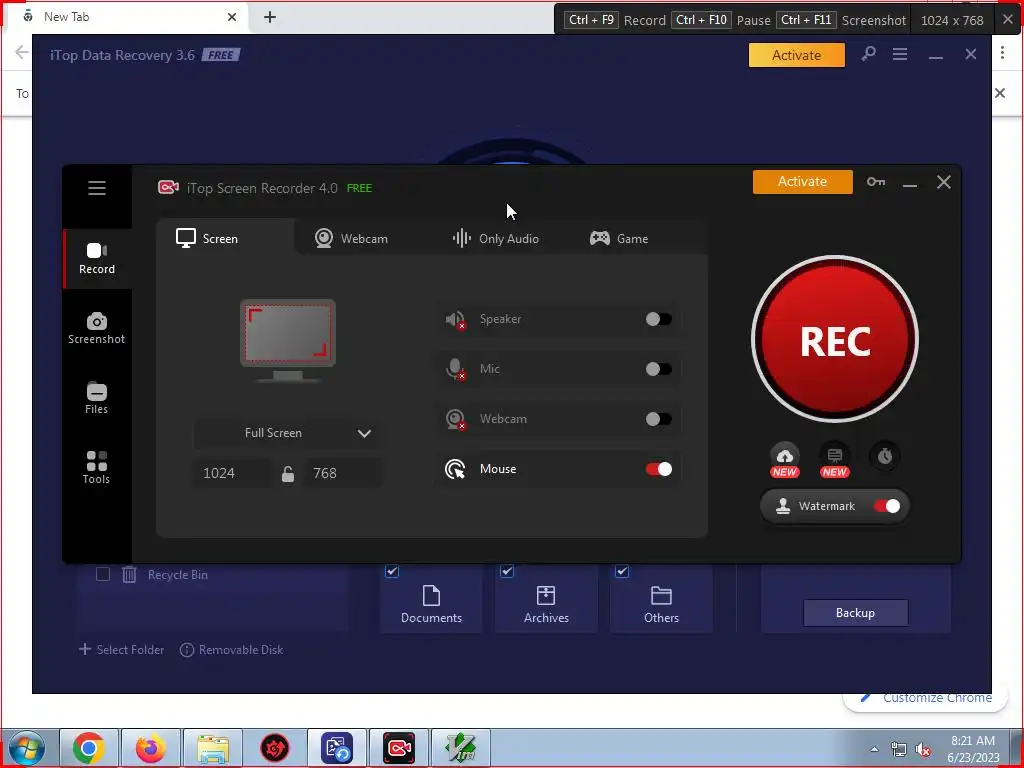Click Removable Disk info link
The height and width of the screenshot is (768, 1024).
coord(231,650)
